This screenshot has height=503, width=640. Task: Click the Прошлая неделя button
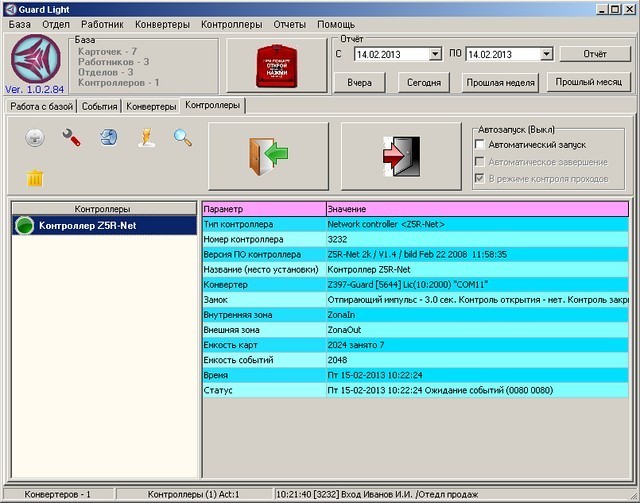click(500, 83)
